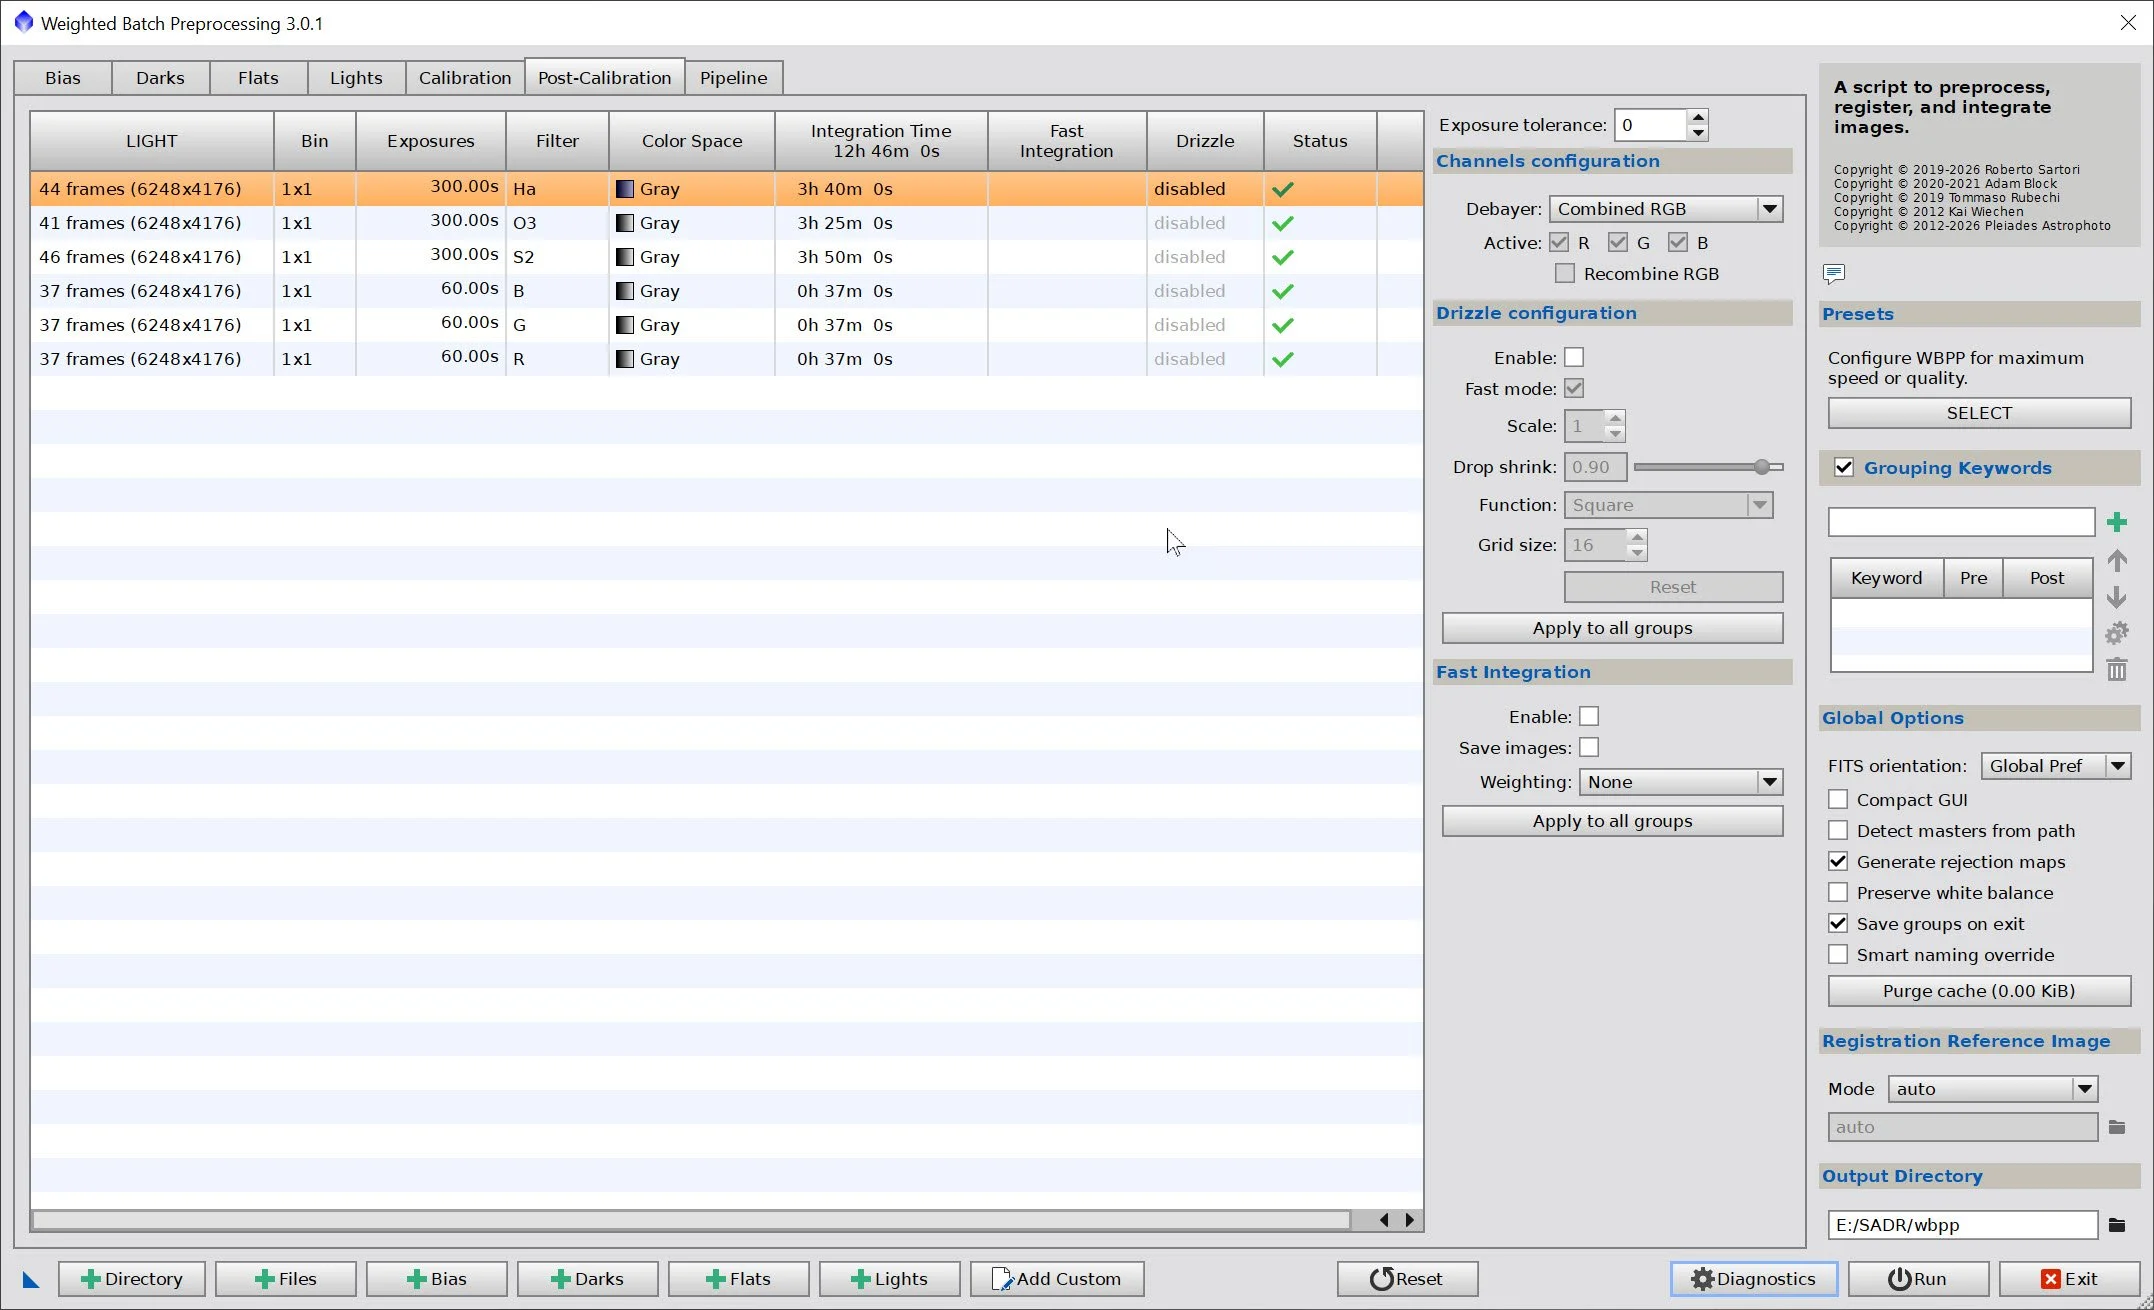
Task: Click O3 row green status checkmark
Action: click(1283, 223)
